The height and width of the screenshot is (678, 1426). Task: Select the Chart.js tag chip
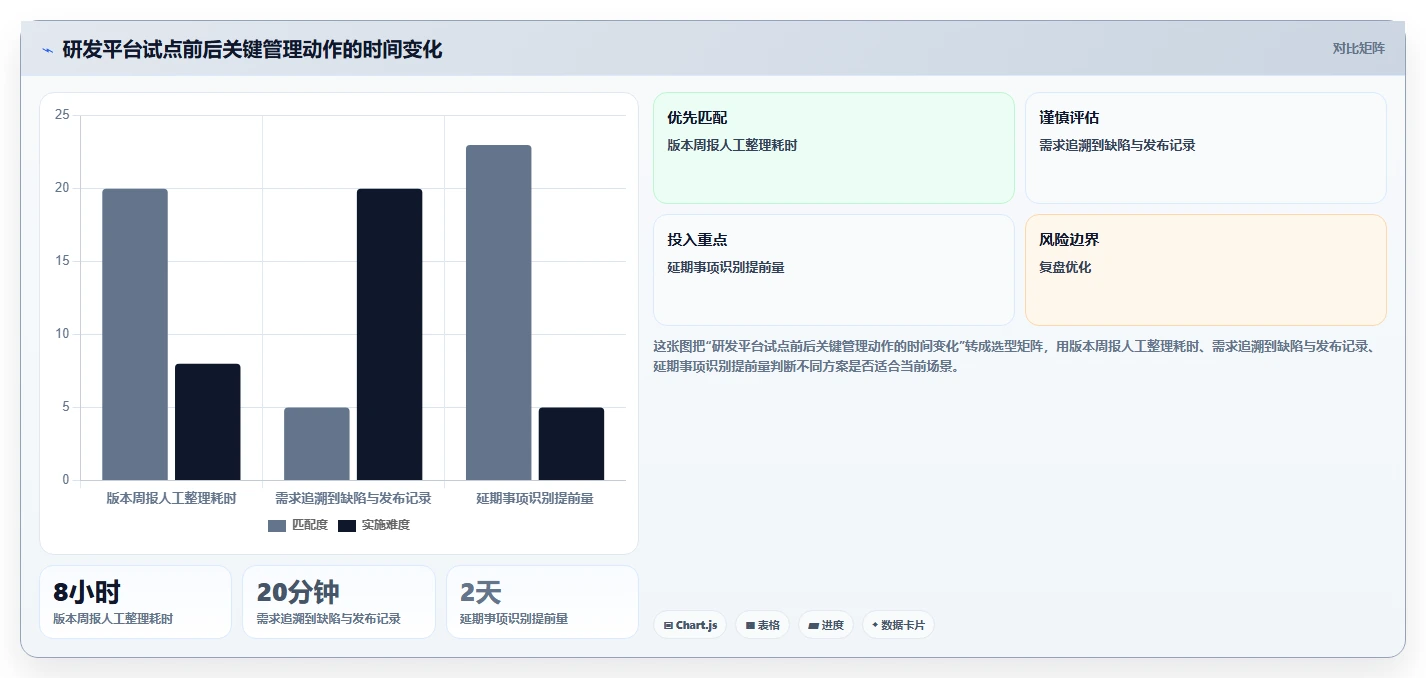pyautogui.click(x=690, y=625)
